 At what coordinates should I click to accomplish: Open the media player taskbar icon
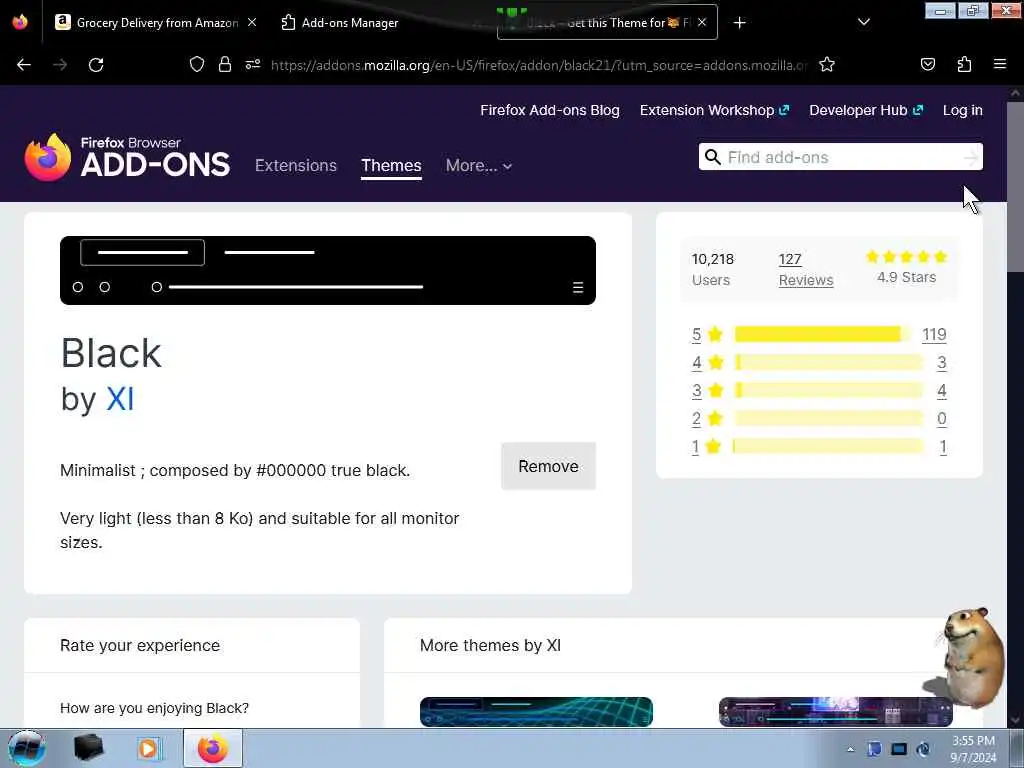(148, 748)
